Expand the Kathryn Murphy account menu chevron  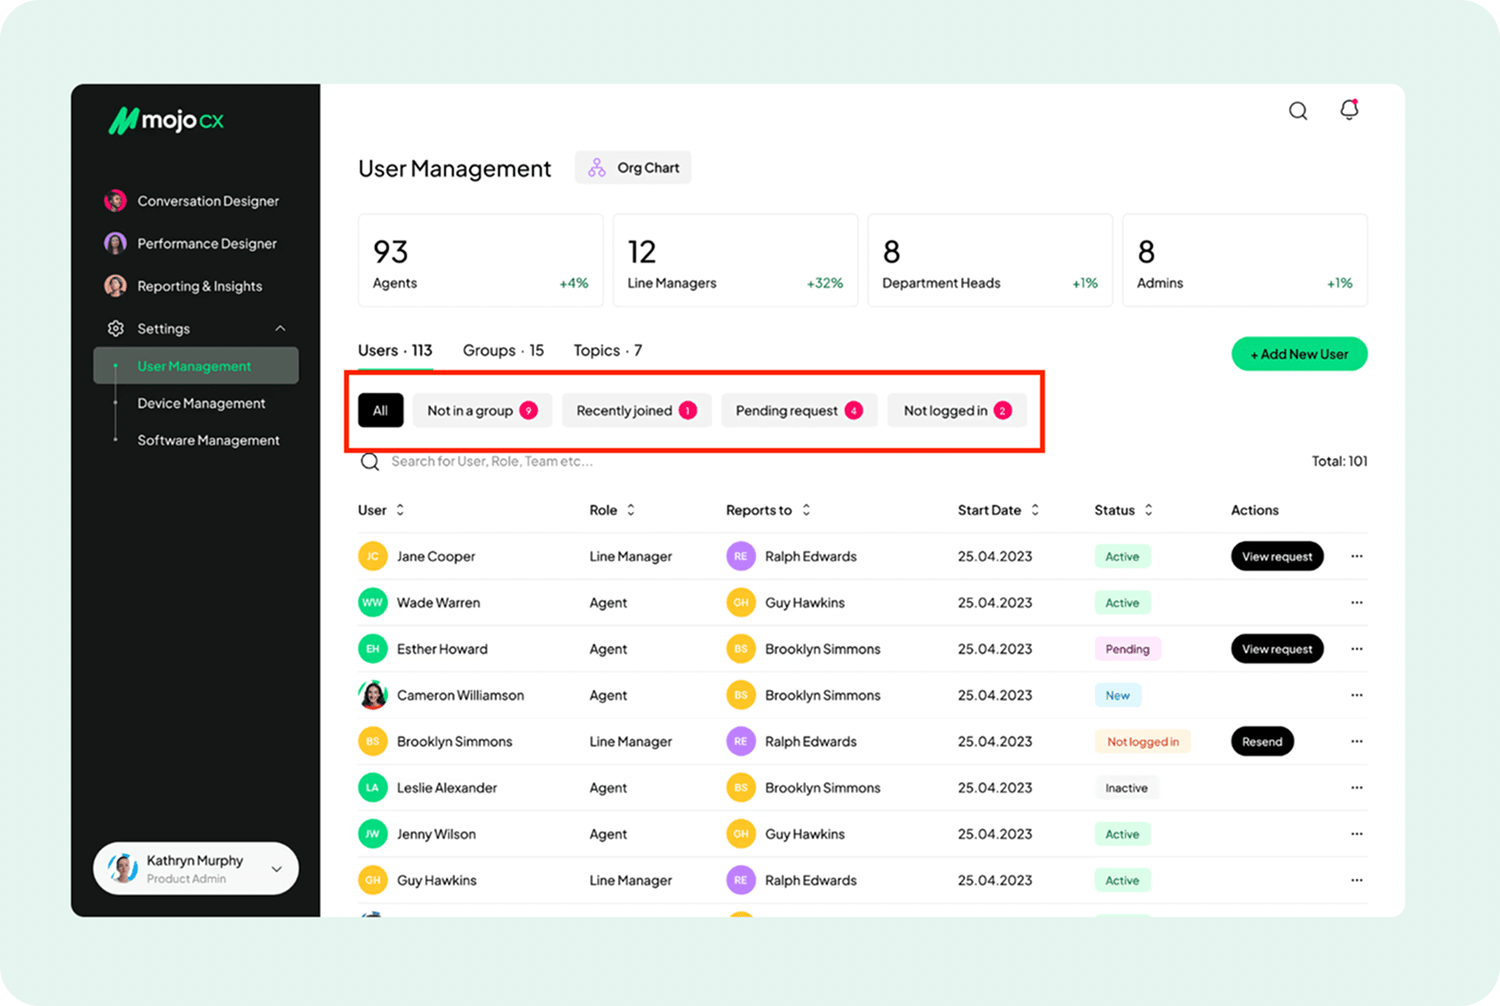click(277, 869)
